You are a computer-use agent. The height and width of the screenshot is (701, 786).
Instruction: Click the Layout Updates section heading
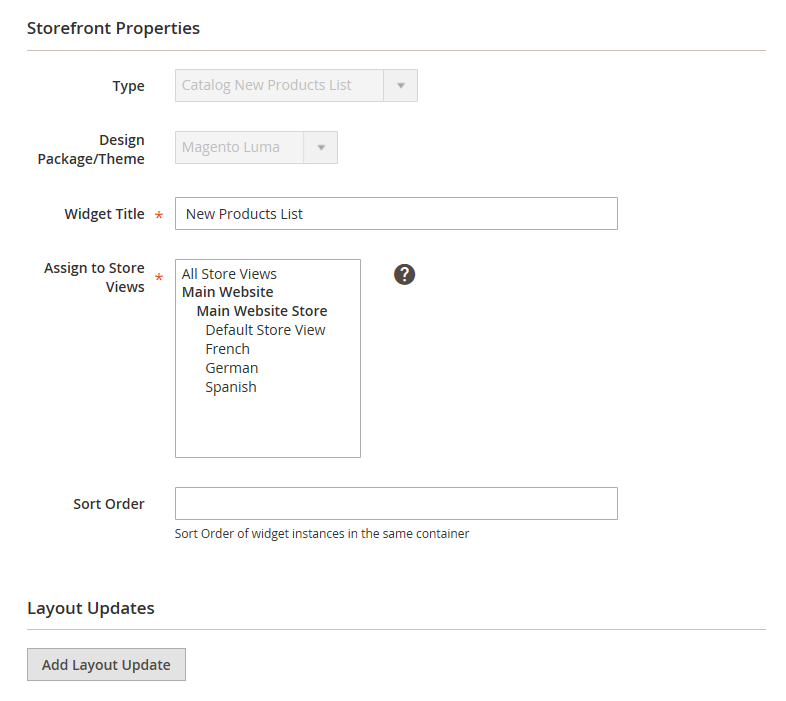pyautogui.click(x=91, y=608)
